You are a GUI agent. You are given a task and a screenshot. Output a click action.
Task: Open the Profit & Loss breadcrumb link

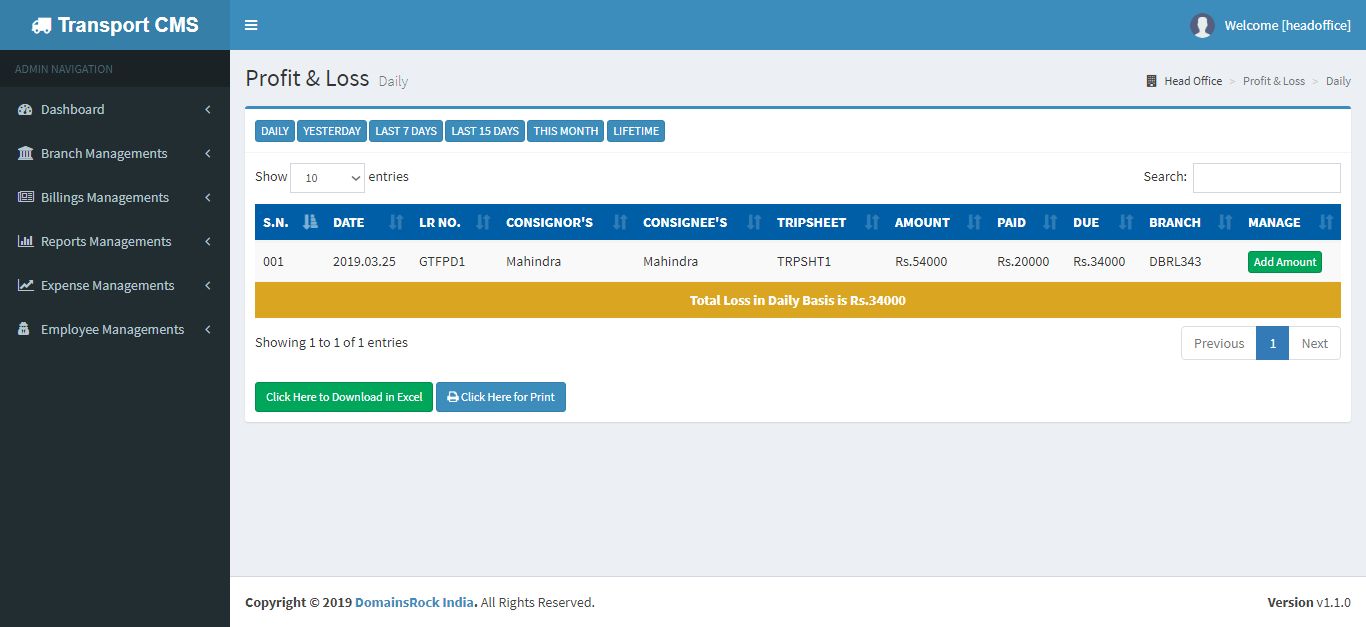(x=1274, y=81)
